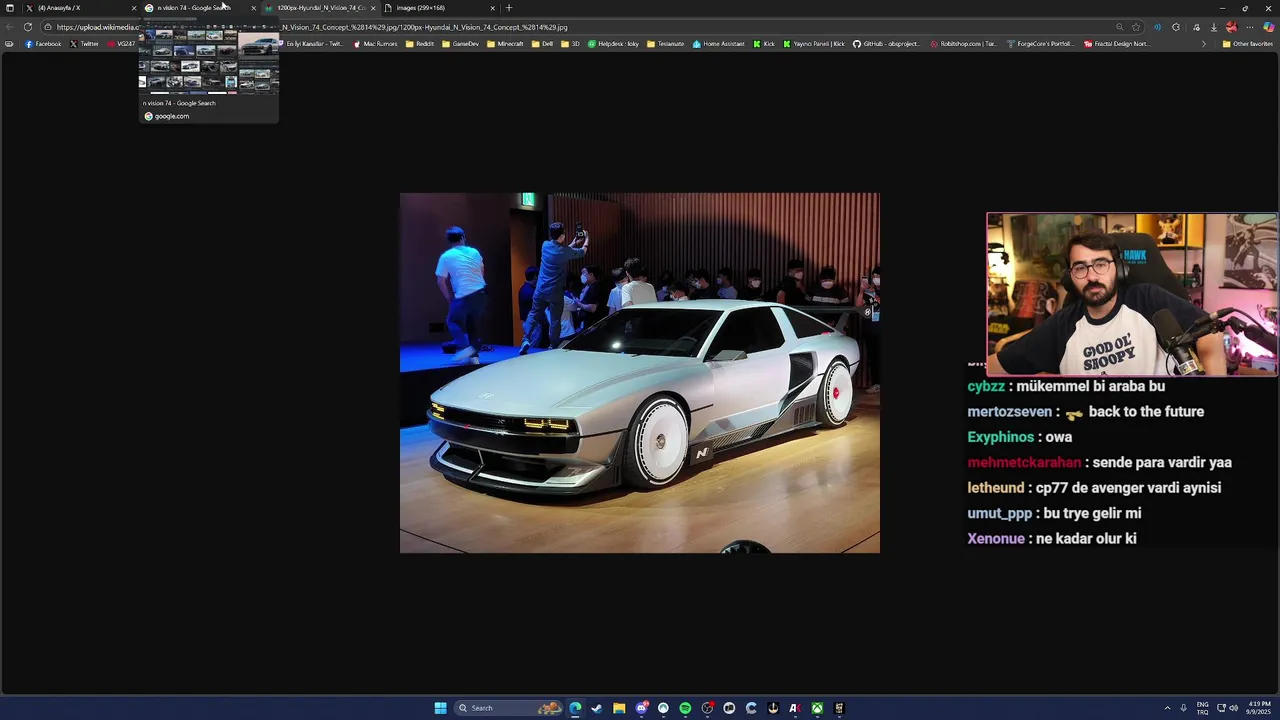Click chat username Xenonue

995,539
